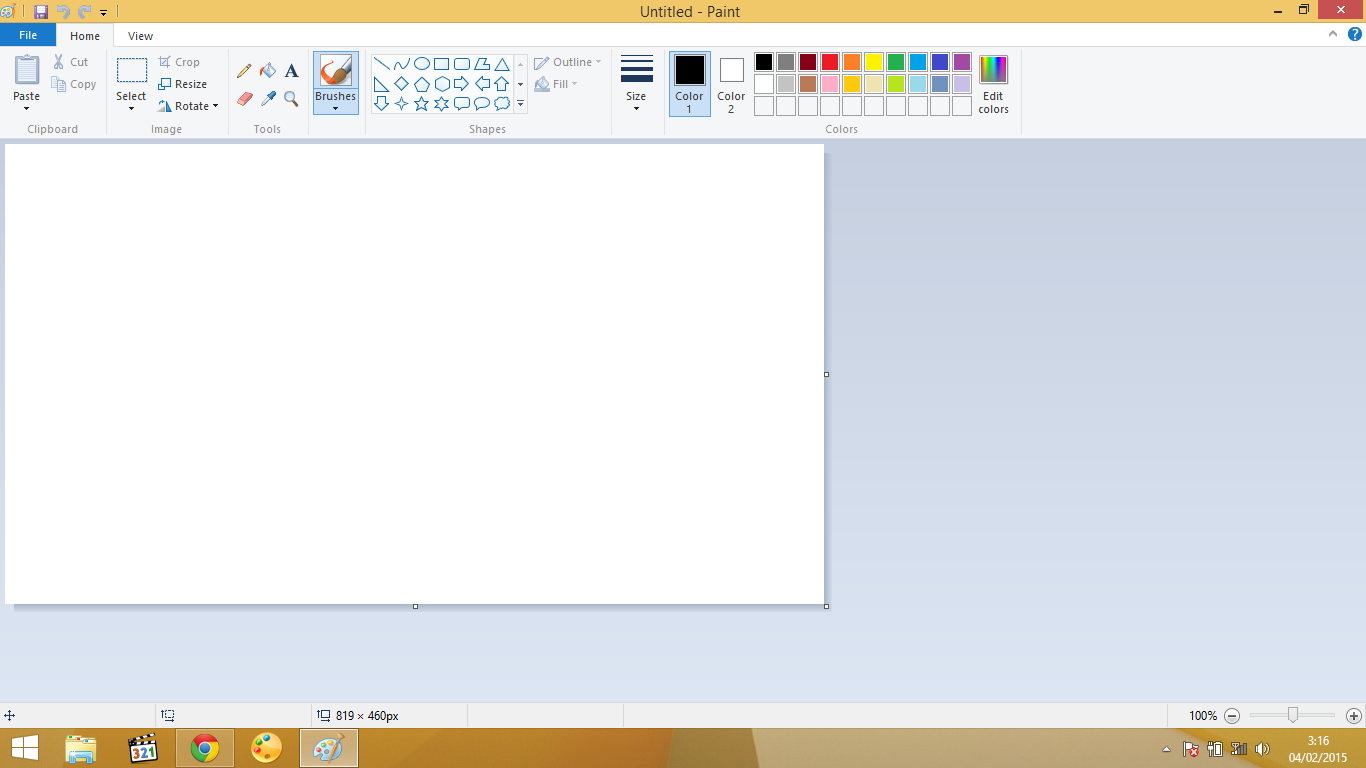1366x768 pixels.
Task: Select the Fill with color tool
Action: pos(267,71)
